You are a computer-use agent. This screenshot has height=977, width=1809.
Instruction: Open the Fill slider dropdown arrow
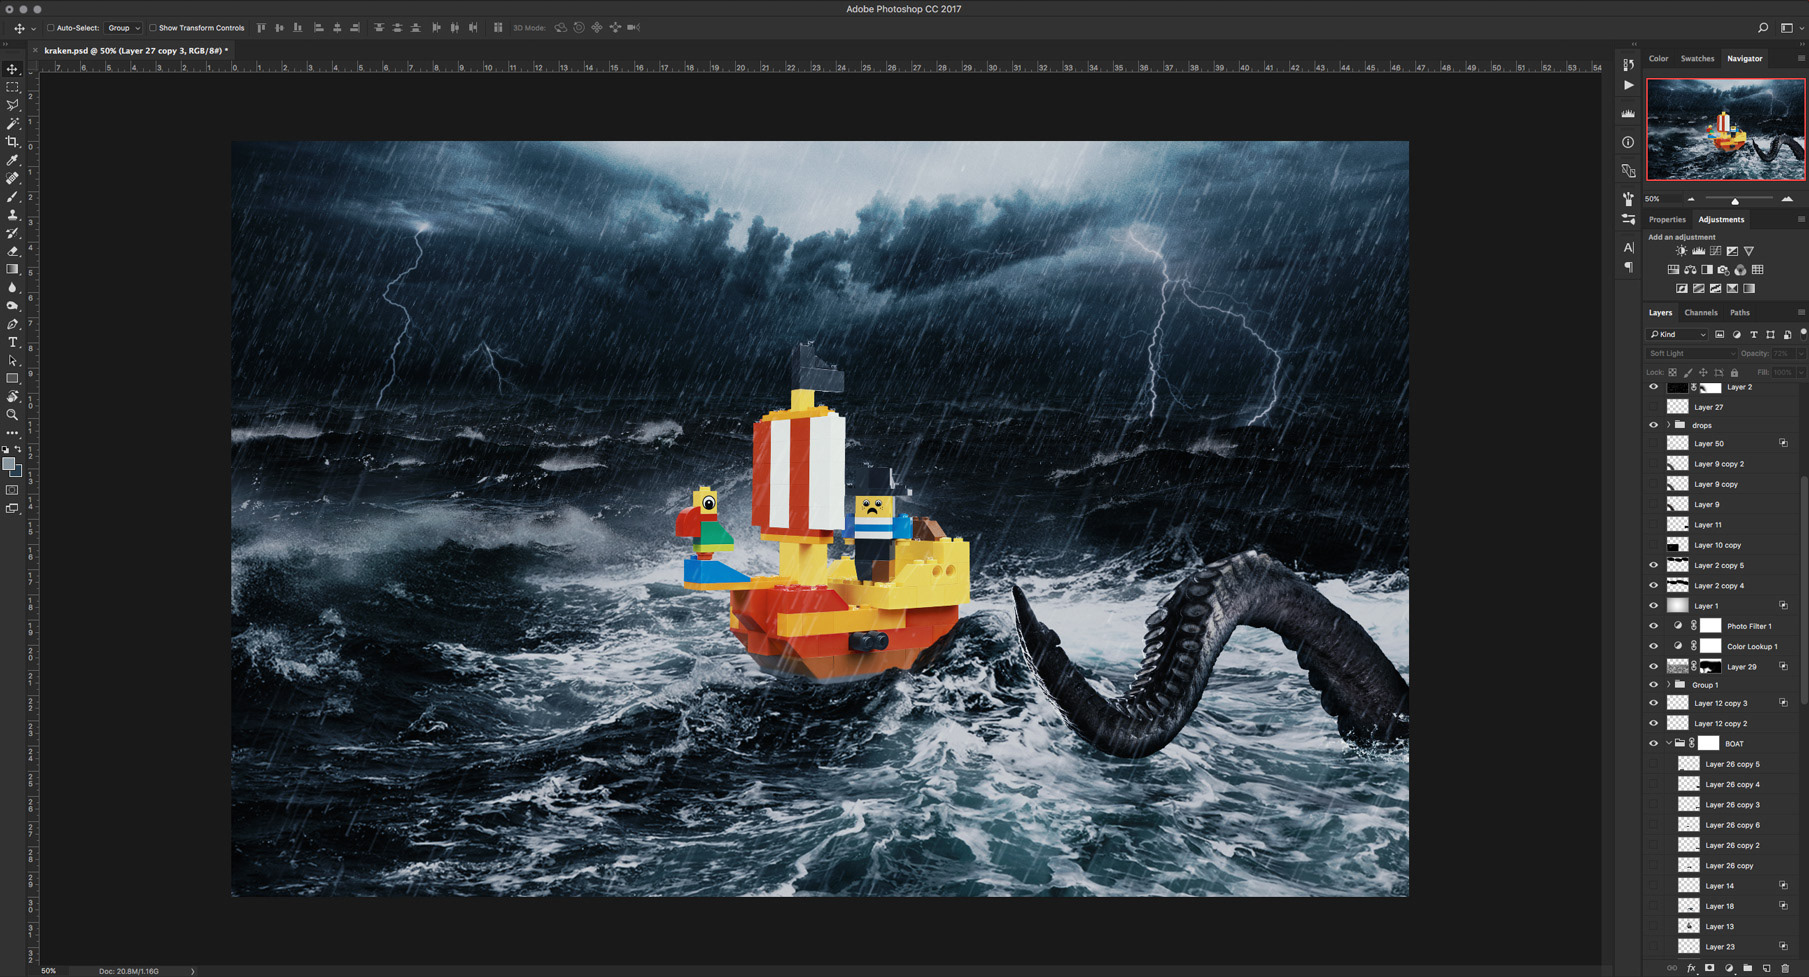1801,372
